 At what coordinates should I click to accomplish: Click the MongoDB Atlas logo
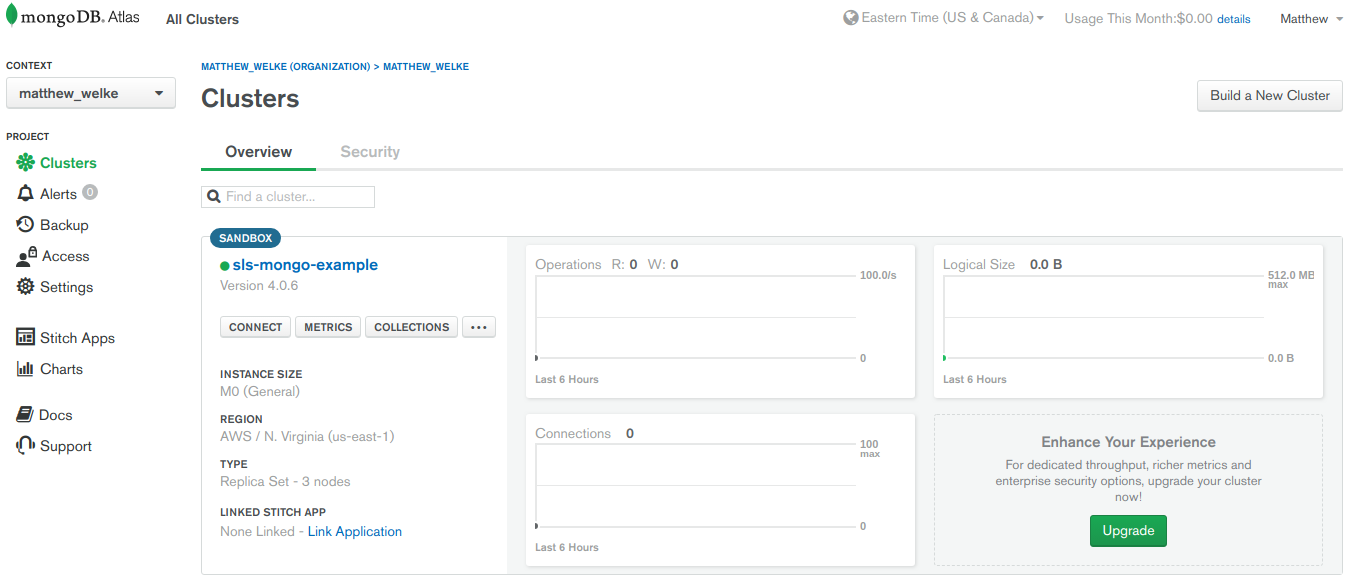pyautogui.click(x=74, y=17)
